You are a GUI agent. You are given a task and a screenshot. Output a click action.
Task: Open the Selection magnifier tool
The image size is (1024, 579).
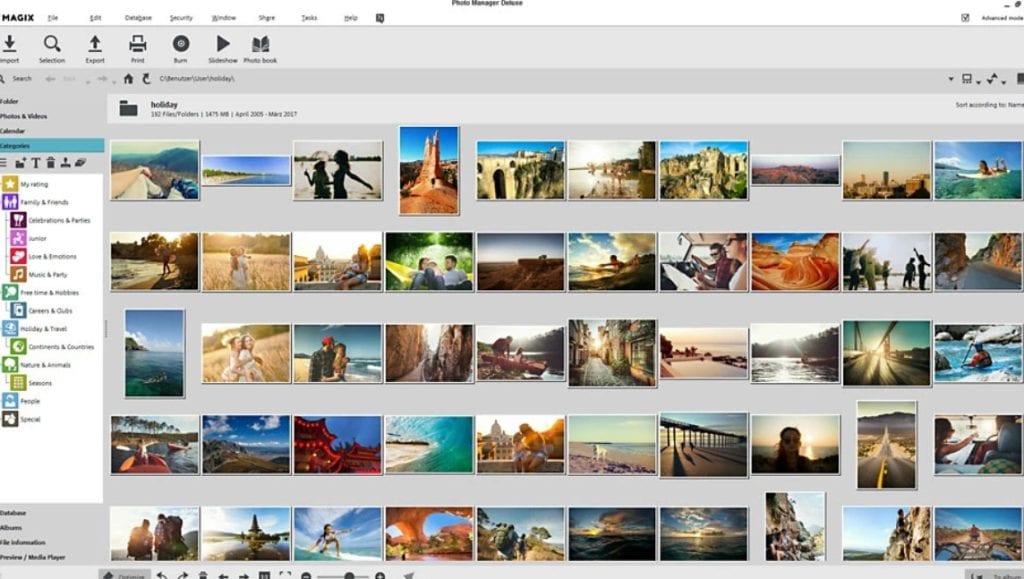pos(52,44)
